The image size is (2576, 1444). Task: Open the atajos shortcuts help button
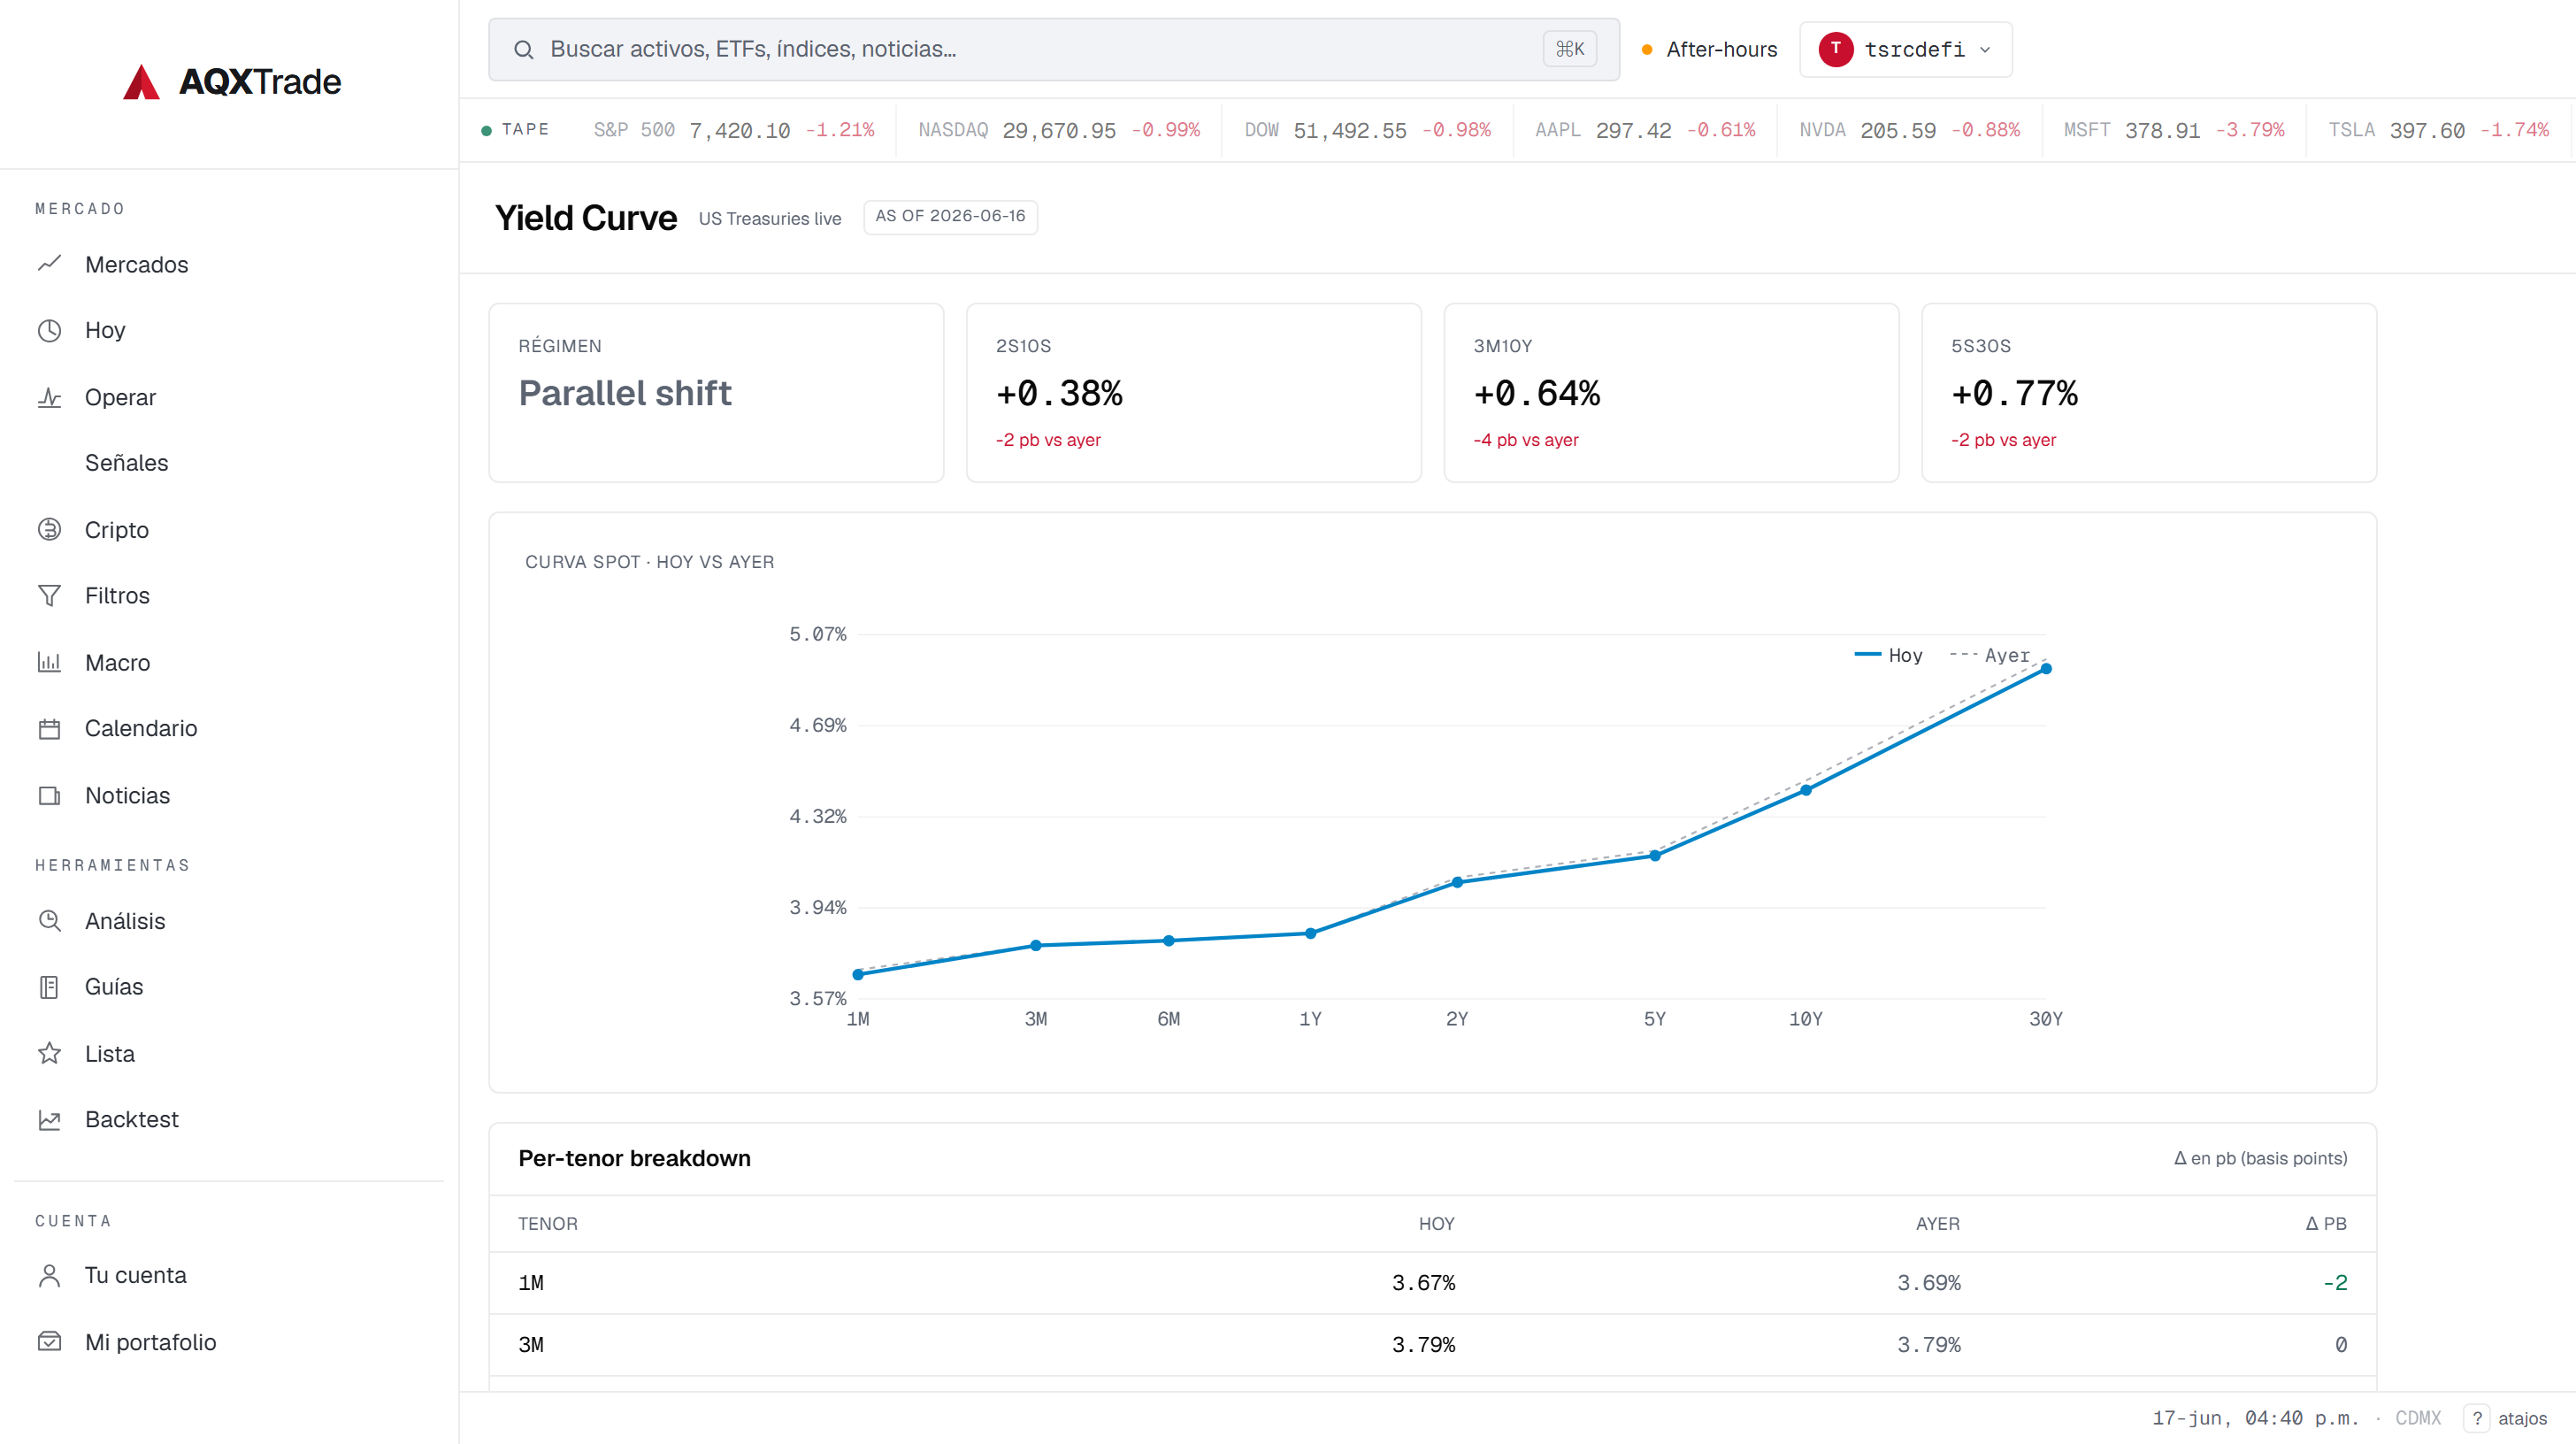tap(2507, 1418)
